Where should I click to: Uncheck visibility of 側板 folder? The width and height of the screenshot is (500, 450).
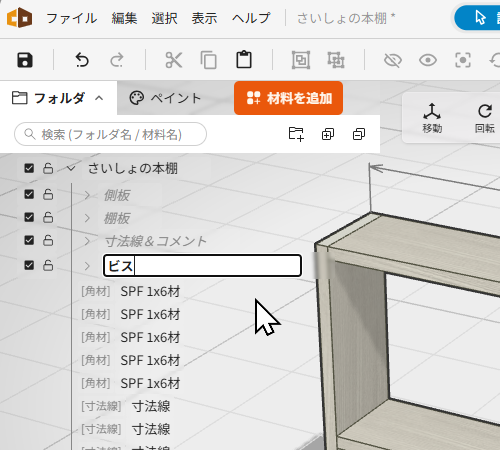[29, 194]
